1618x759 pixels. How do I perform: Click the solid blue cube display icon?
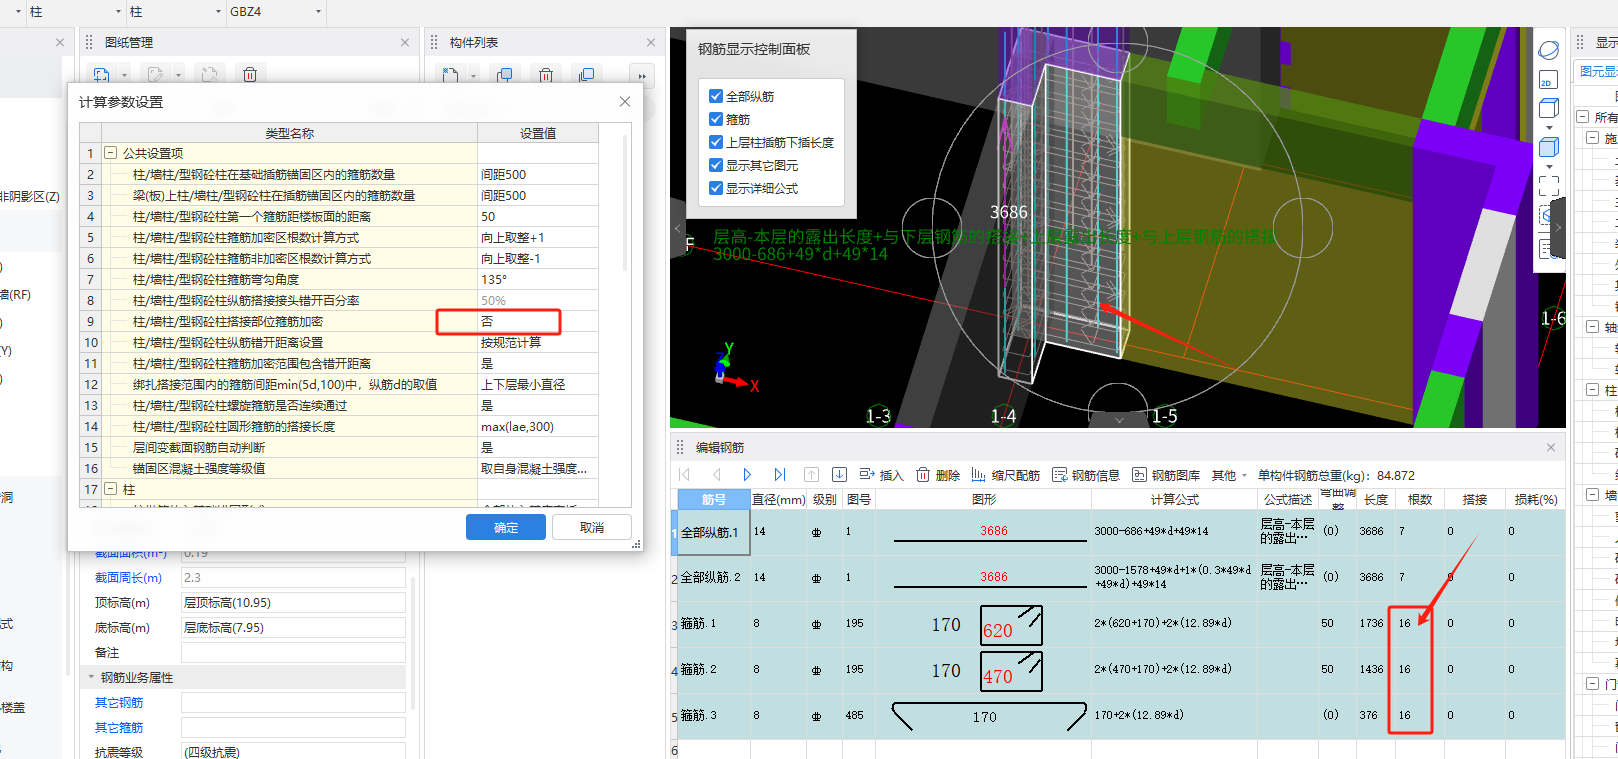point(1548,147)
